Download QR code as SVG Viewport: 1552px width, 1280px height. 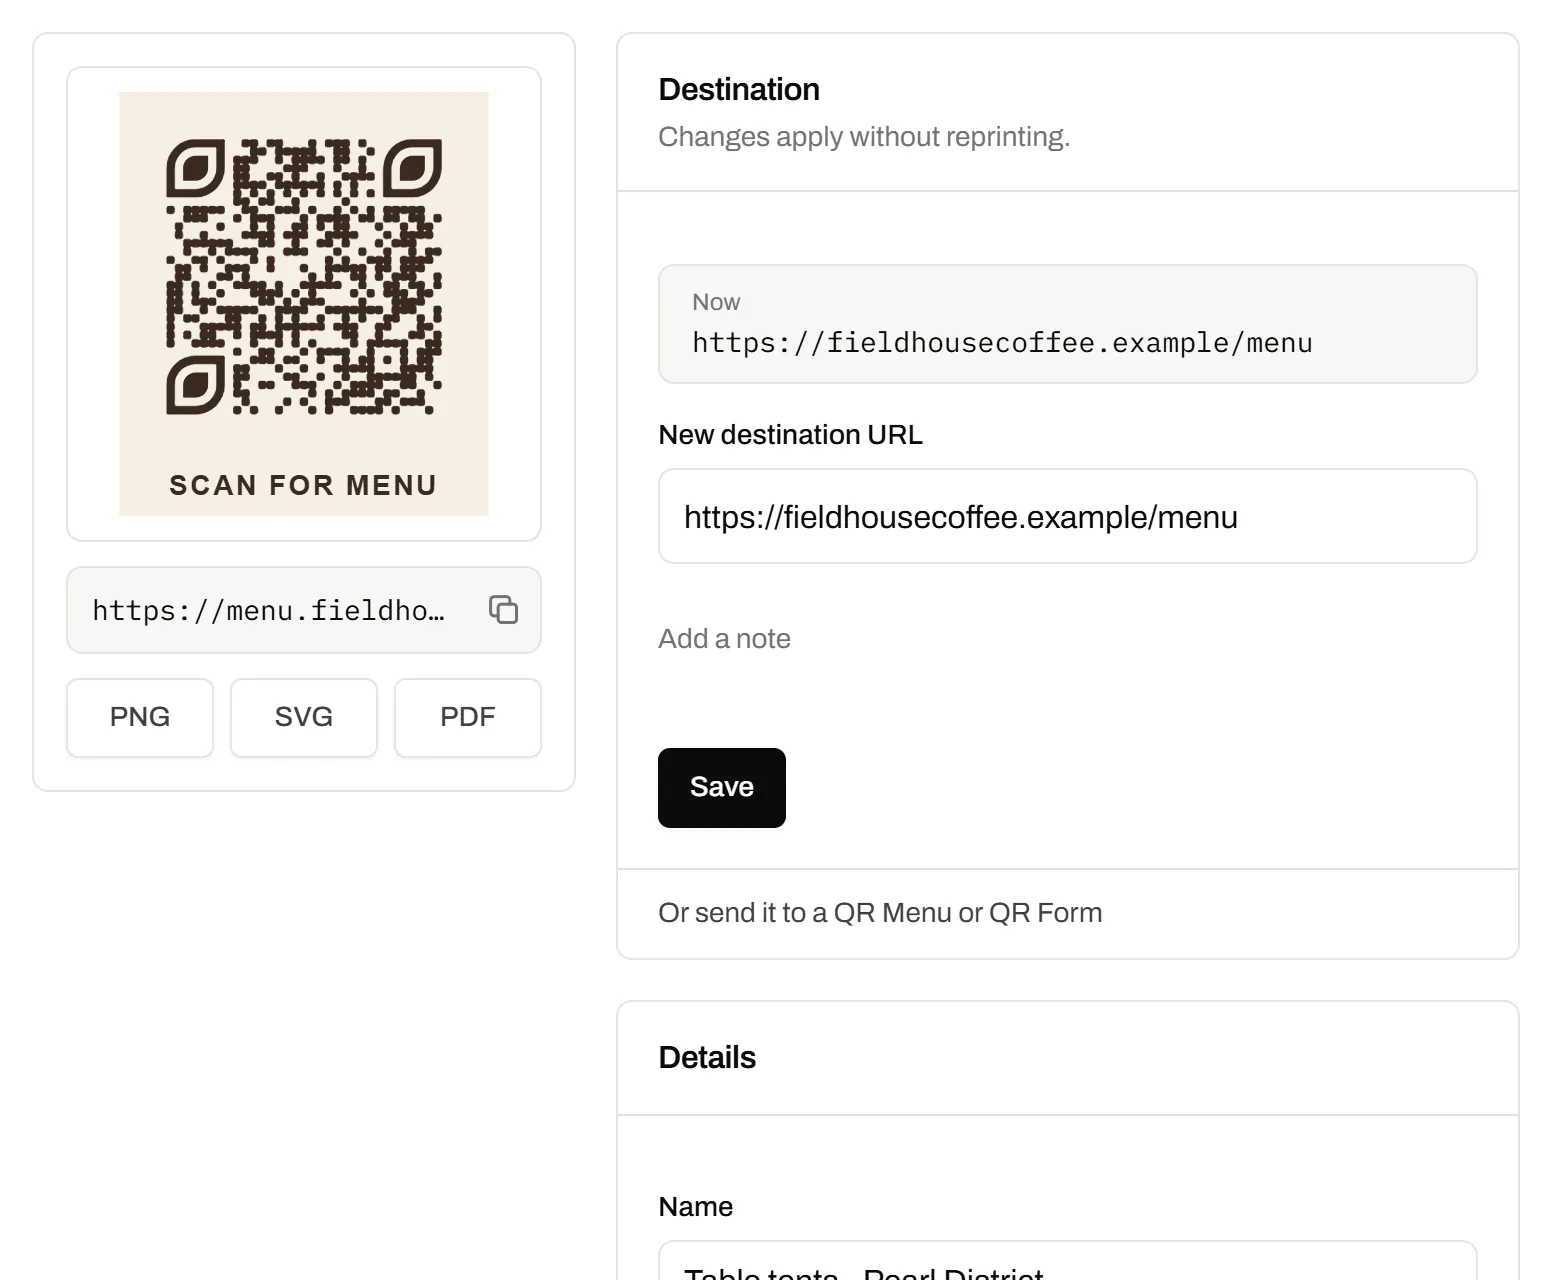(304, 717)
